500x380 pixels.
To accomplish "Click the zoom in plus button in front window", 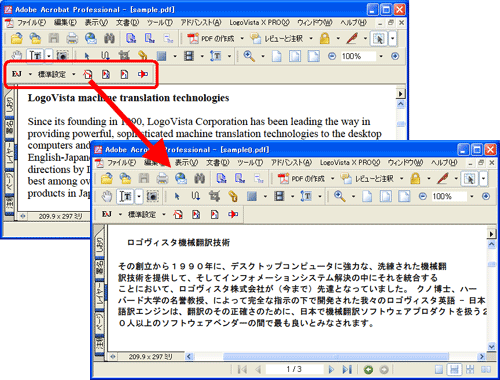I will 486,196.
